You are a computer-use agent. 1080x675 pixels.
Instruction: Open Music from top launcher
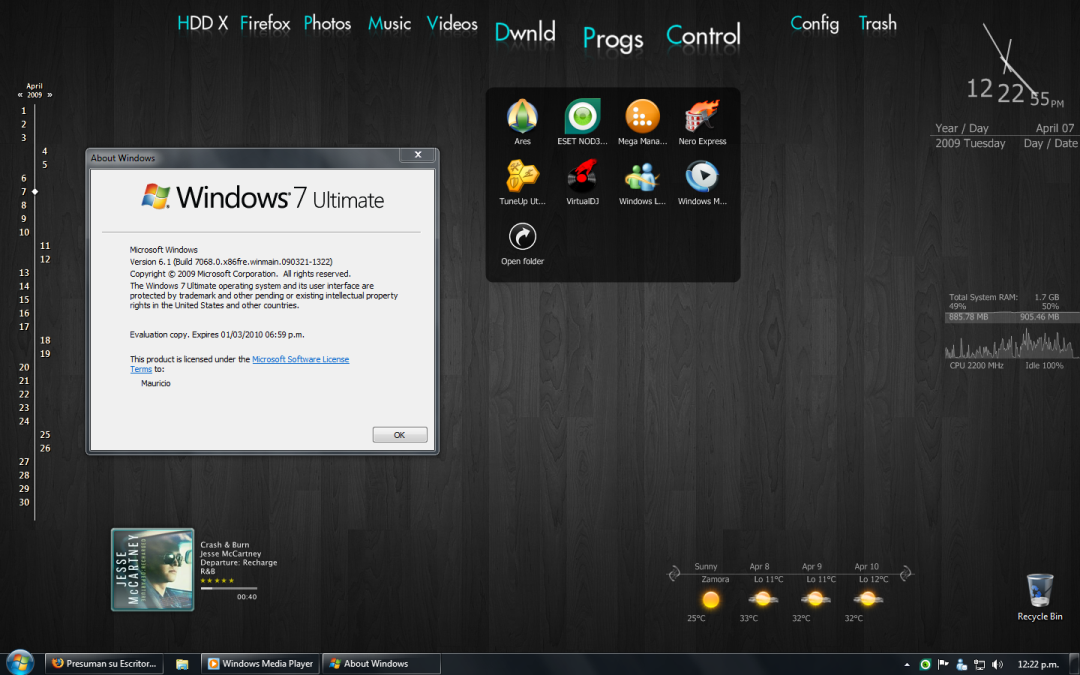[390, 23]
